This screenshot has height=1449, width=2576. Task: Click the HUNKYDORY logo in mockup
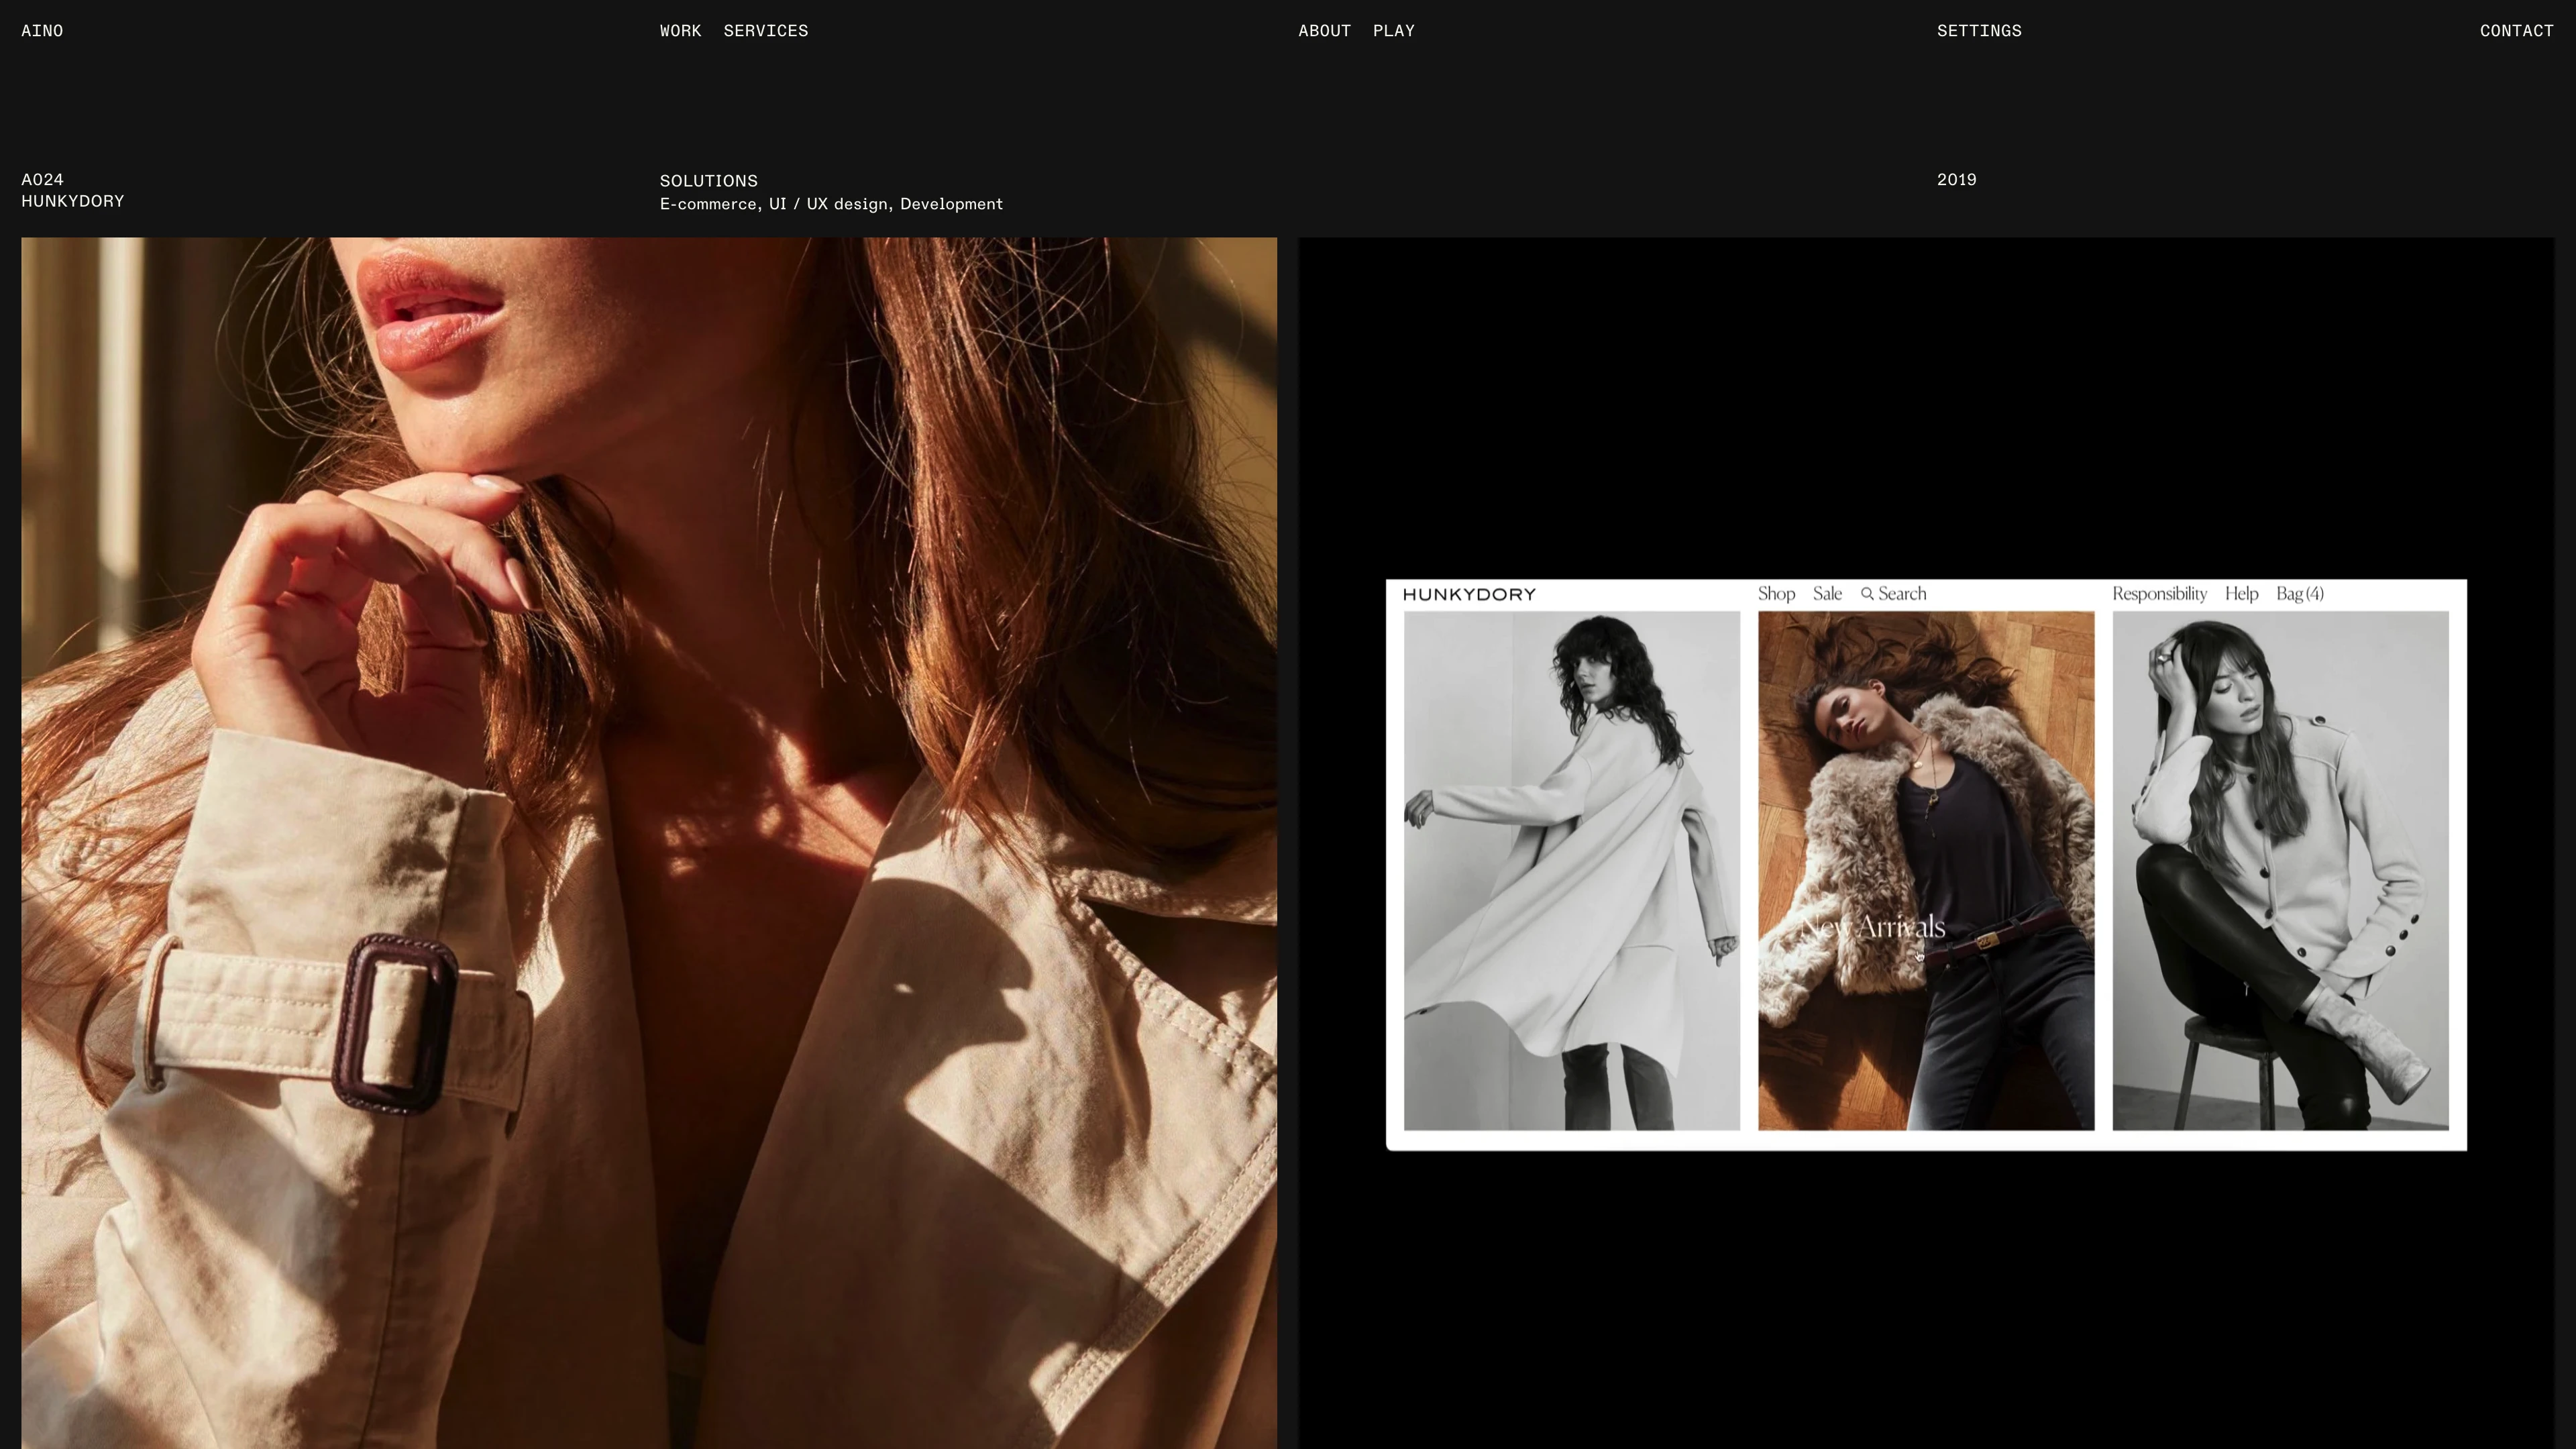1468,595
